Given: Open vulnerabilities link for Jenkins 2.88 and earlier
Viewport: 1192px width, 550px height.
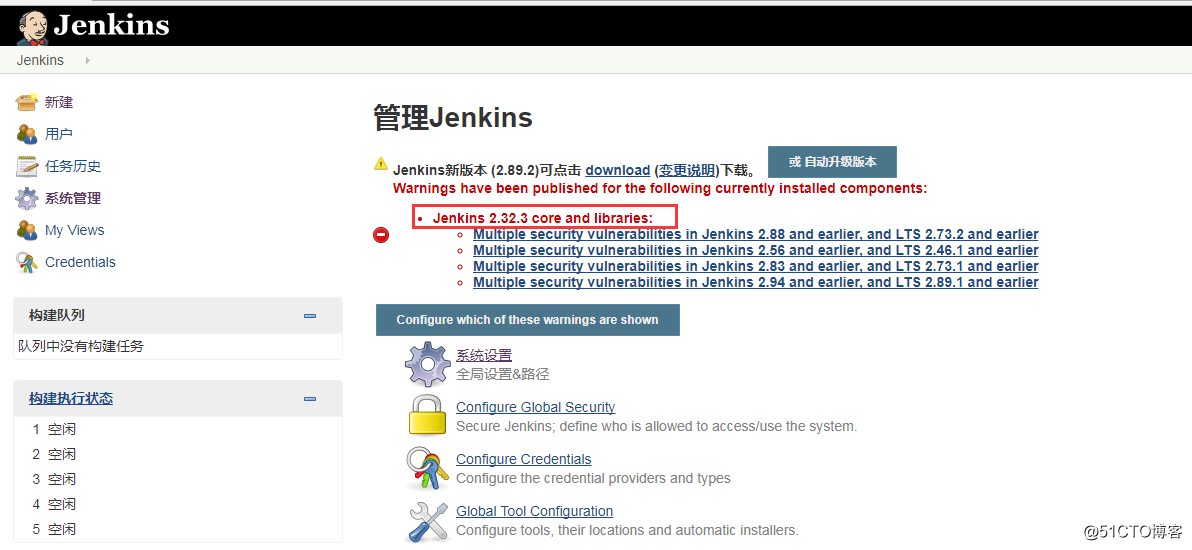Looking at the screenshot, I should coord(756,234).
